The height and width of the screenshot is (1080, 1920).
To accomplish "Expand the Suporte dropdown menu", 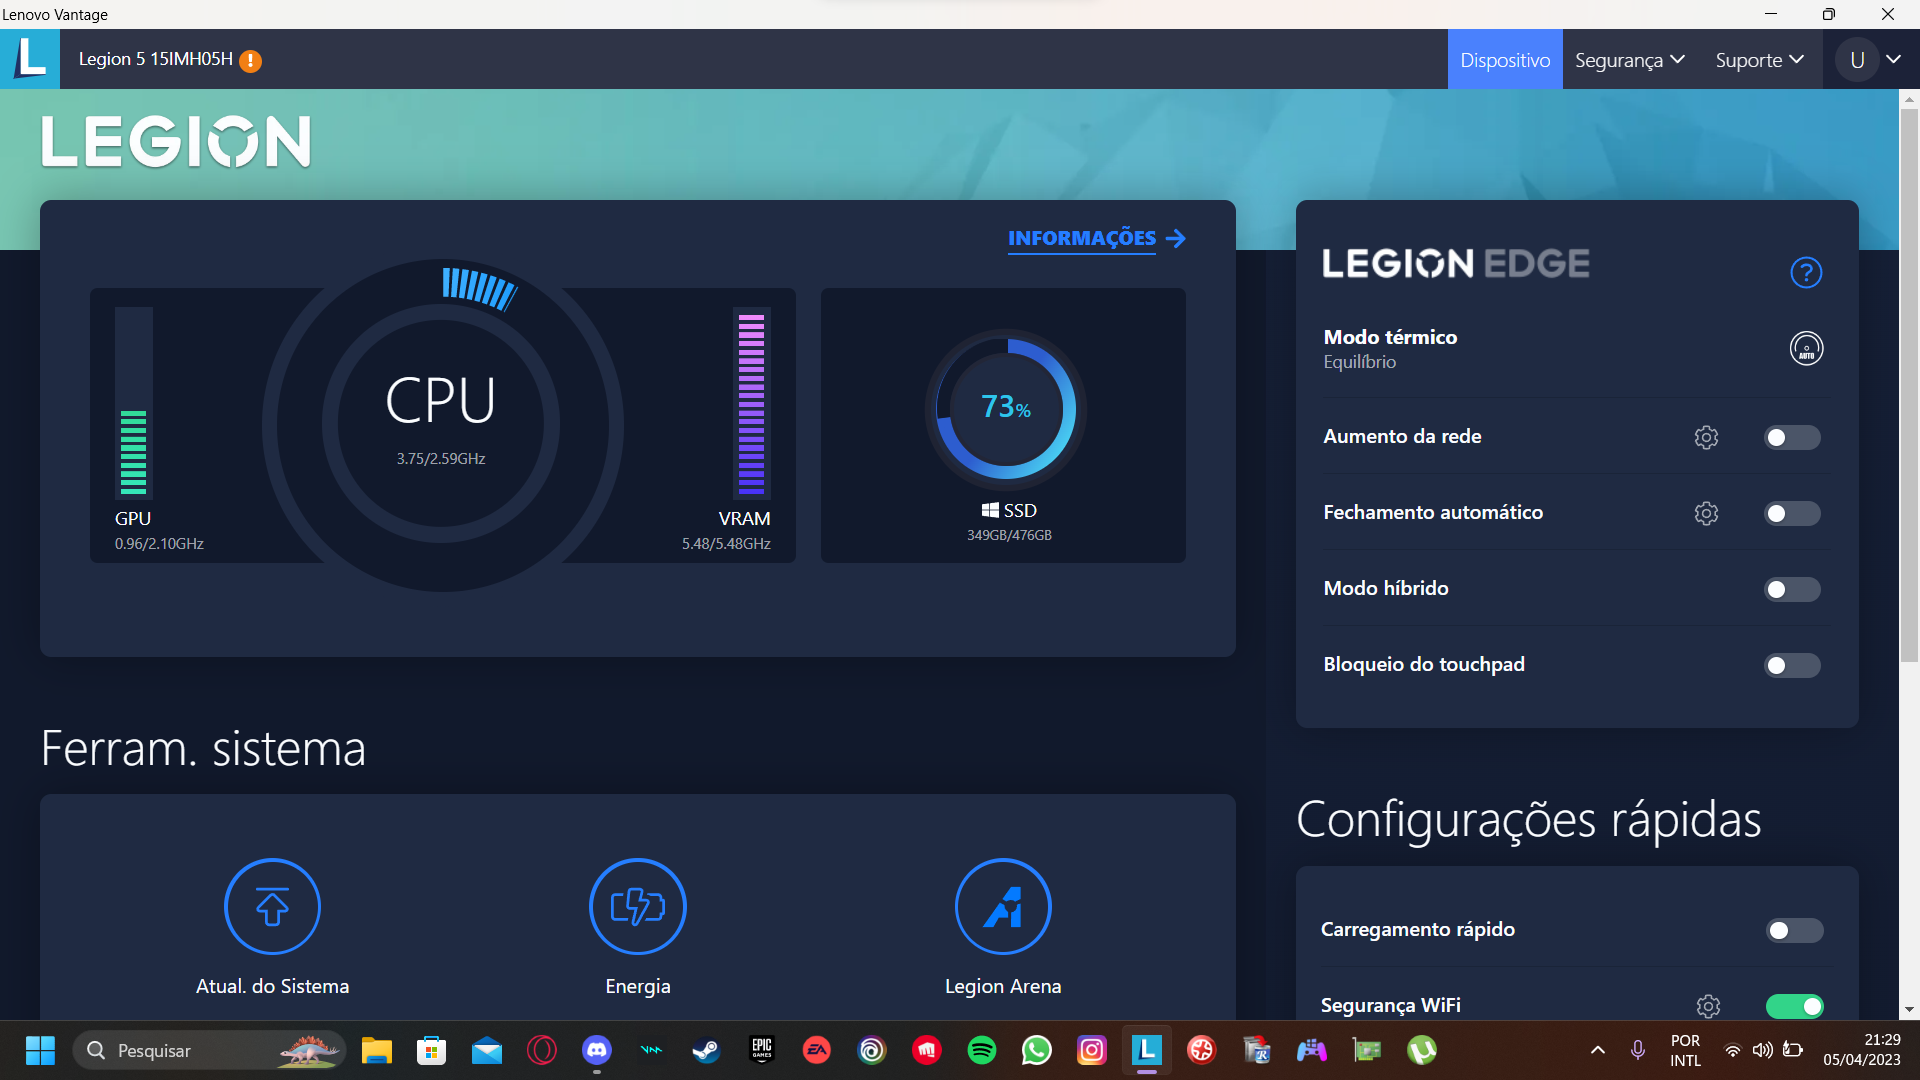I will click(1760, 60).
